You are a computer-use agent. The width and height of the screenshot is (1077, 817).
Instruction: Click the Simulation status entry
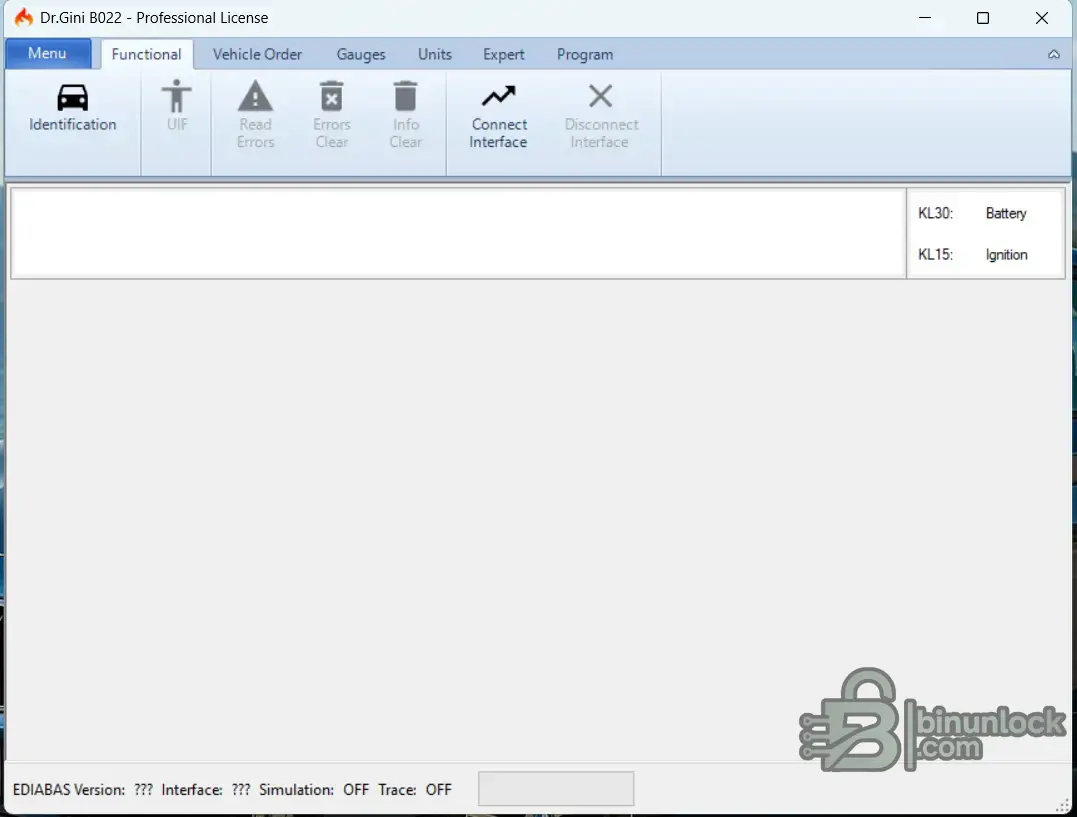click(314, 790)
